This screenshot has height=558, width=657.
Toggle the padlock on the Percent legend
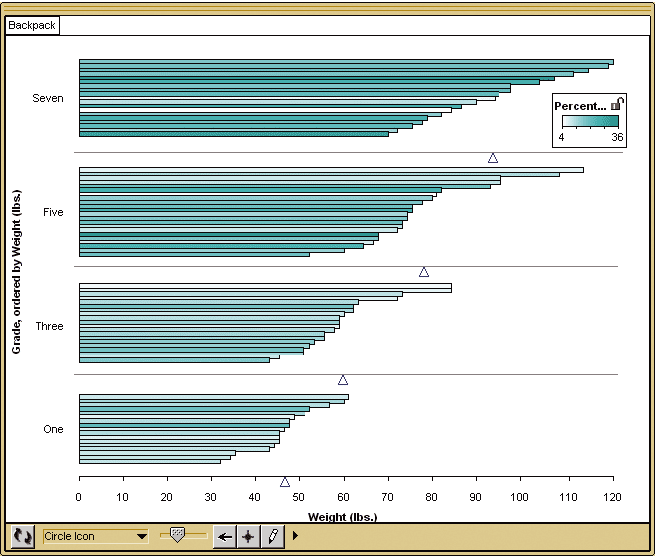[x=617, y=104]
